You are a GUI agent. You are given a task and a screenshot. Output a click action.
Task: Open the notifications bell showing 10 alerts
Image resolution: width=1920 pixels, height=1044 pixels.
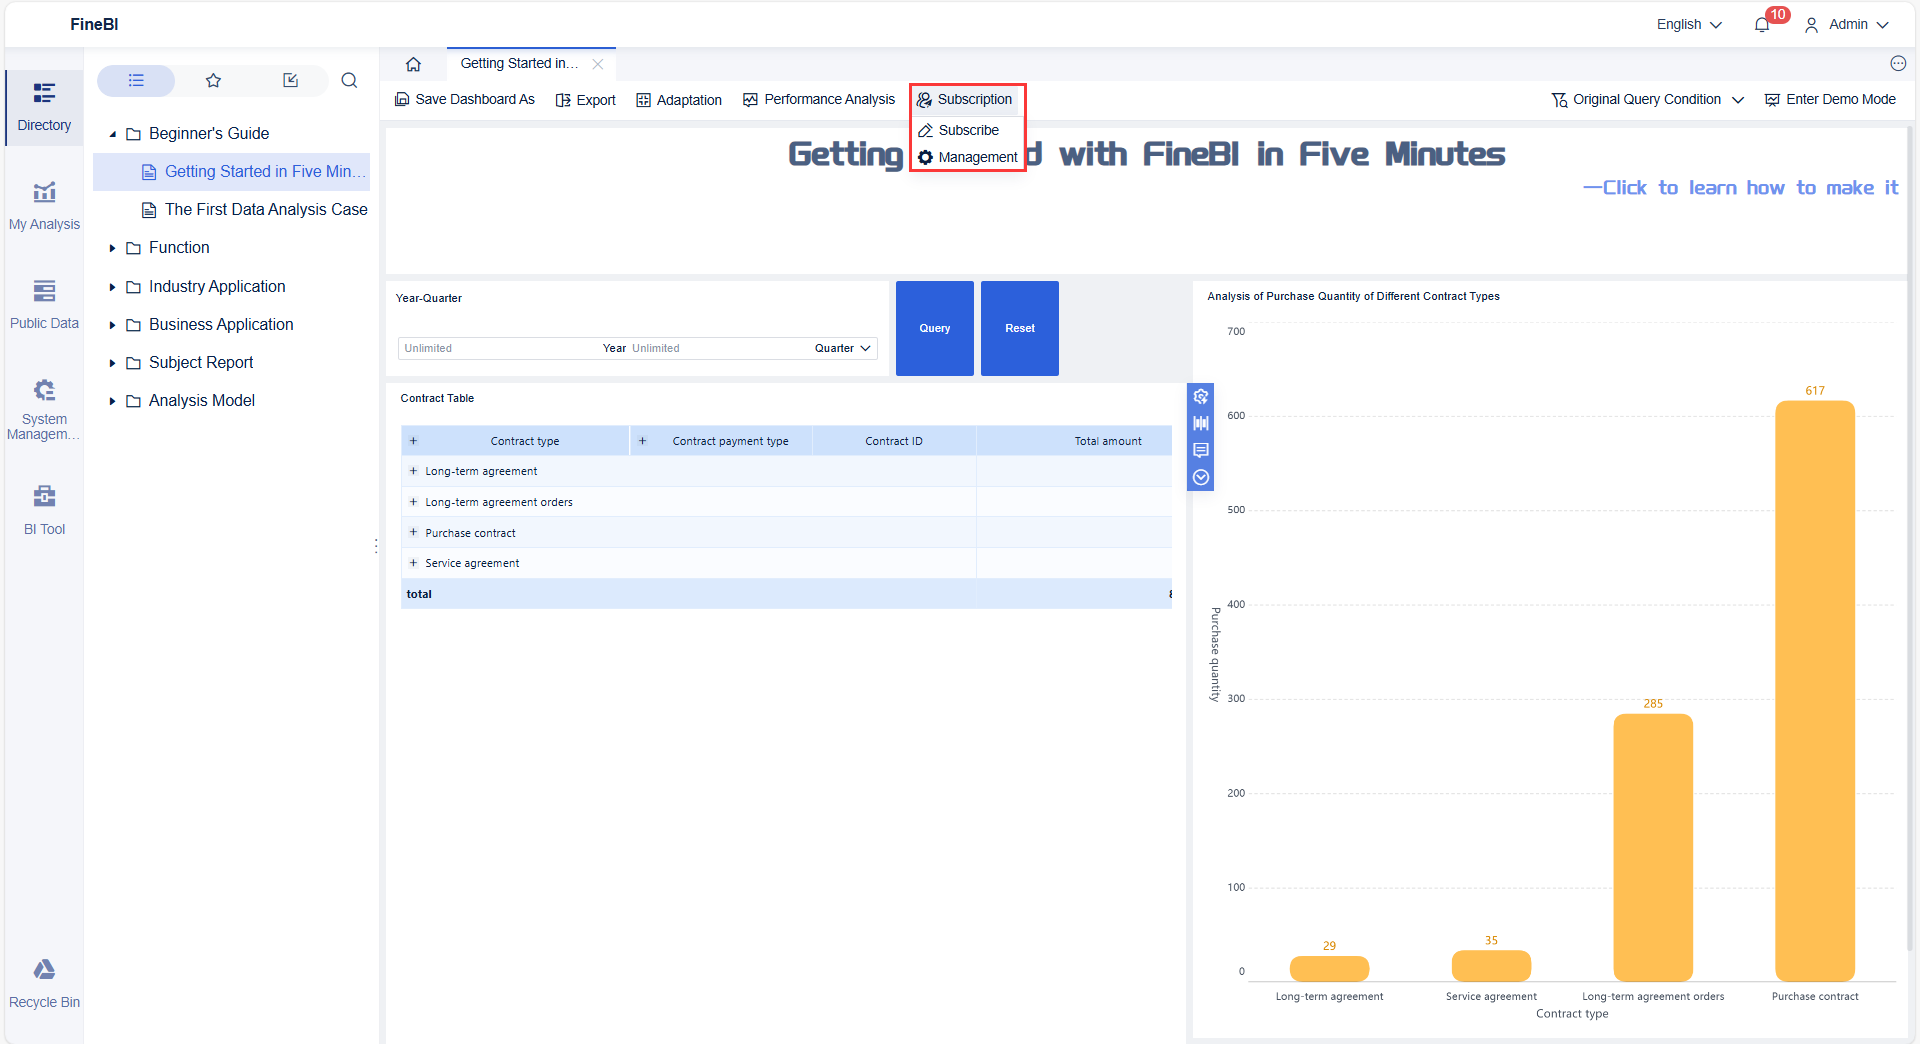[1762, 23]
